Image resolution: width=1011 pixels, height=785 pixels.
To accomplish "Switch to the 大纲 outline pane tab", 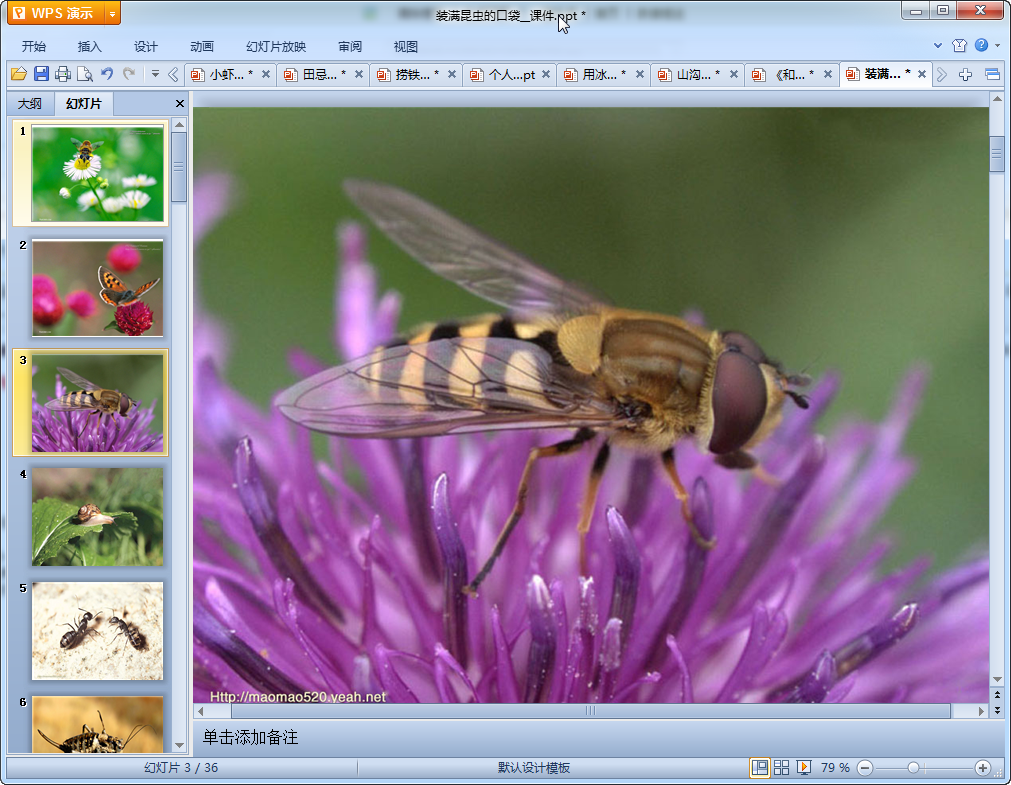I will [x=30, y=104].
